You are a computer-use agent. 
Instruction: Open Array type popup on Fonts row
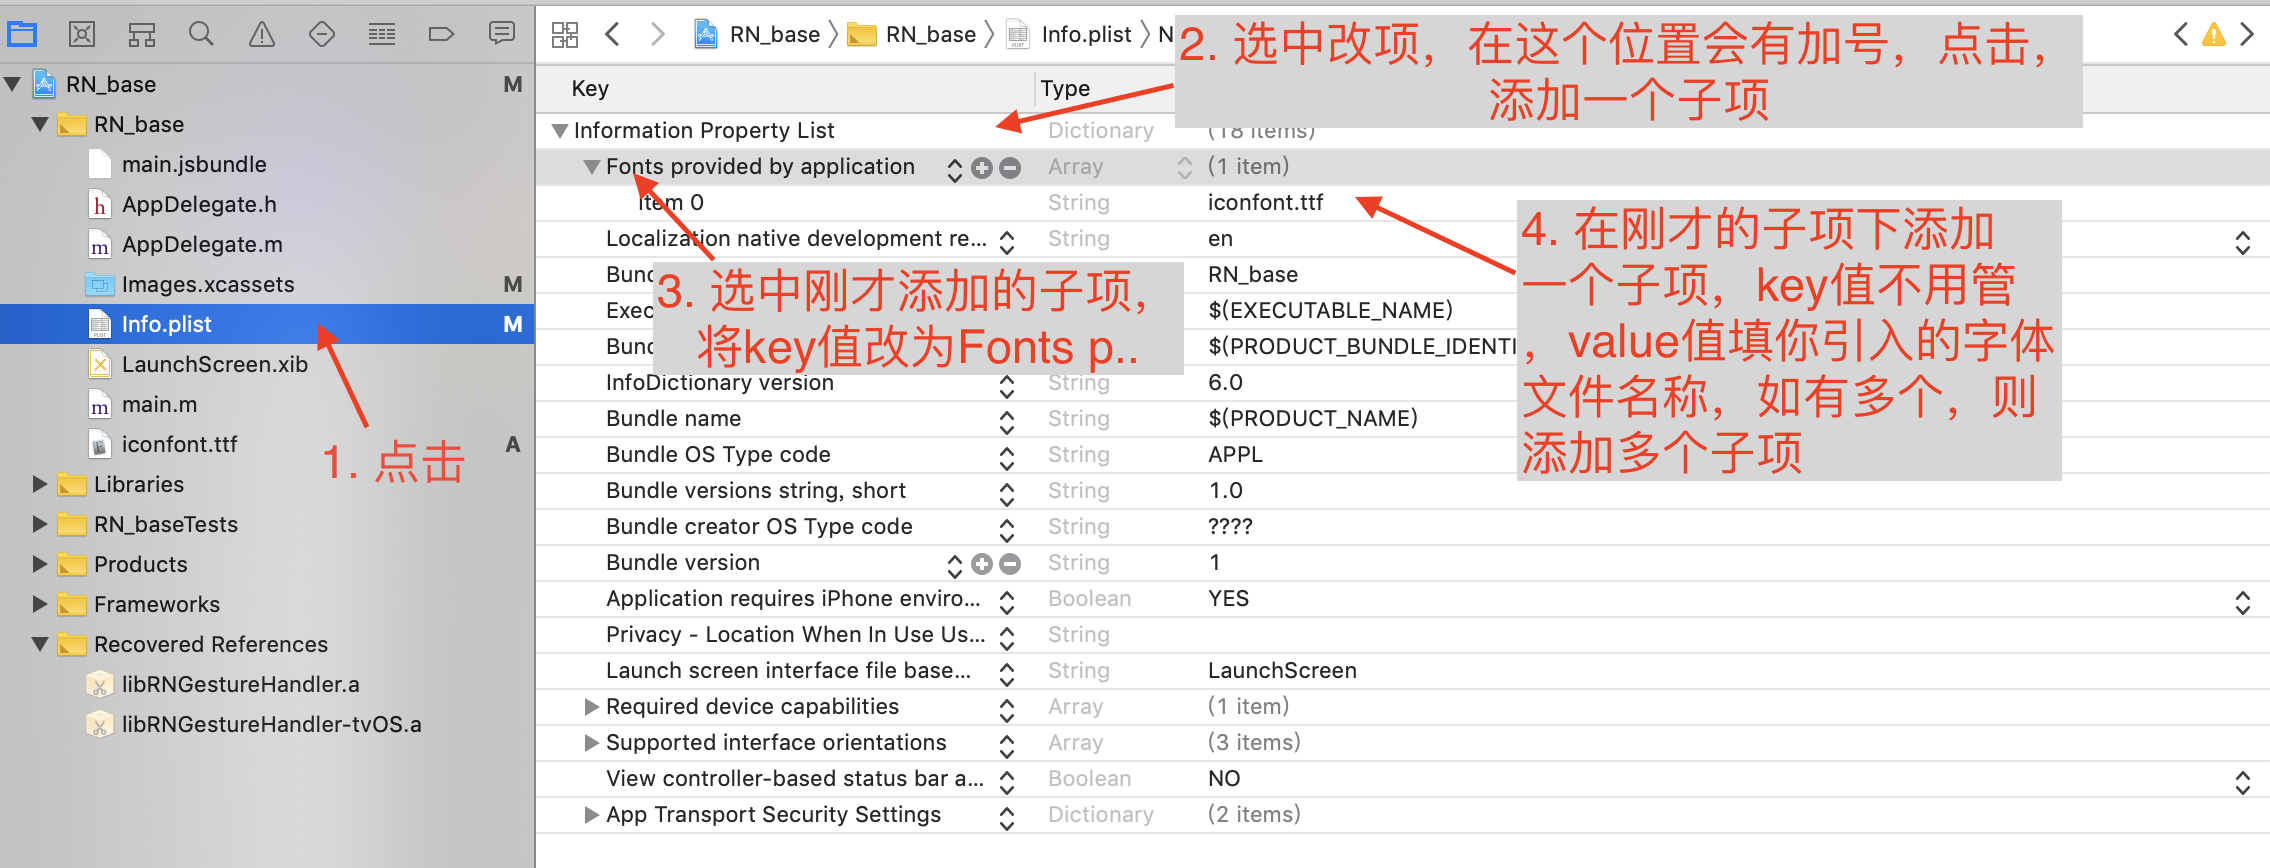click(1185, 168)
